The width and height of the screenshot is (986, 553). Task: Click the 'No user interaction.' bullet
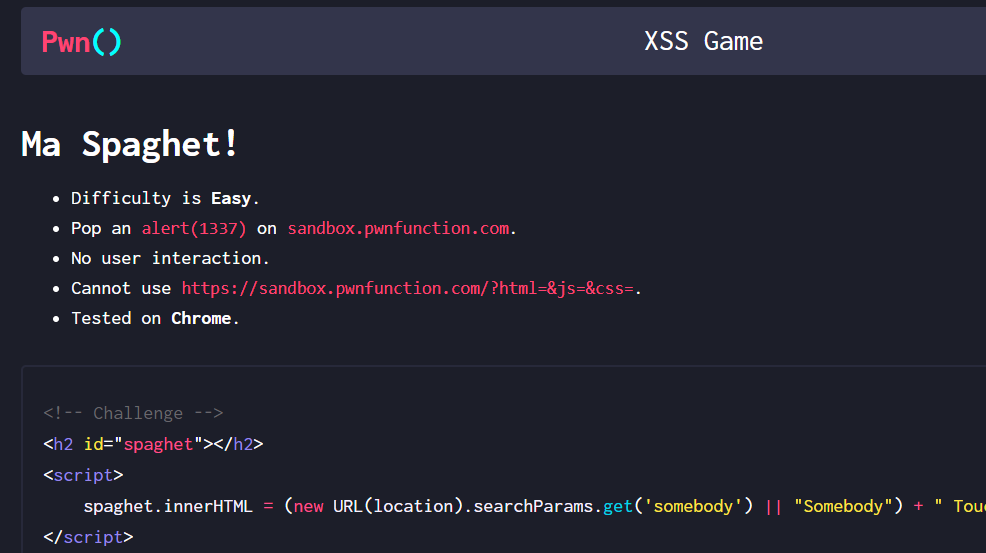170,259
